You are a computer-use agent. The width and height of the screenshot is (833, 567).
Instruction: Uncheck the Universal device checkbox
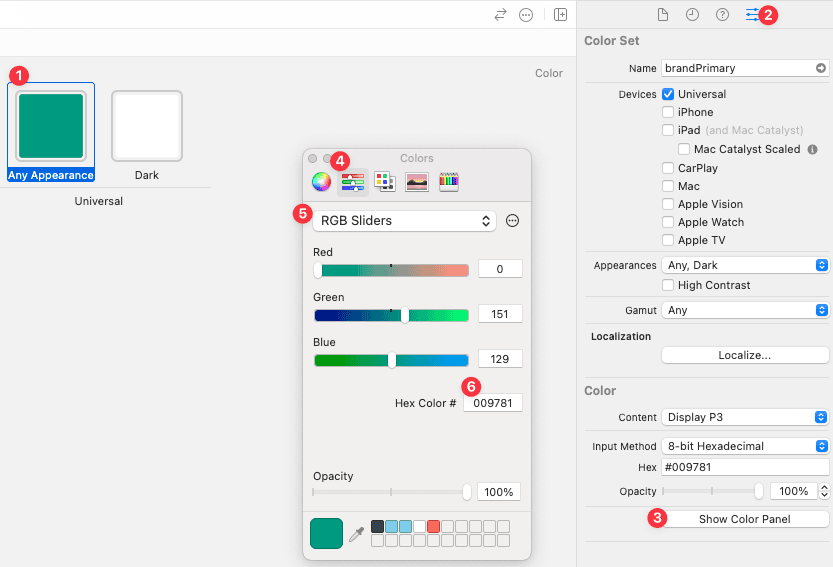click(668, 94)
